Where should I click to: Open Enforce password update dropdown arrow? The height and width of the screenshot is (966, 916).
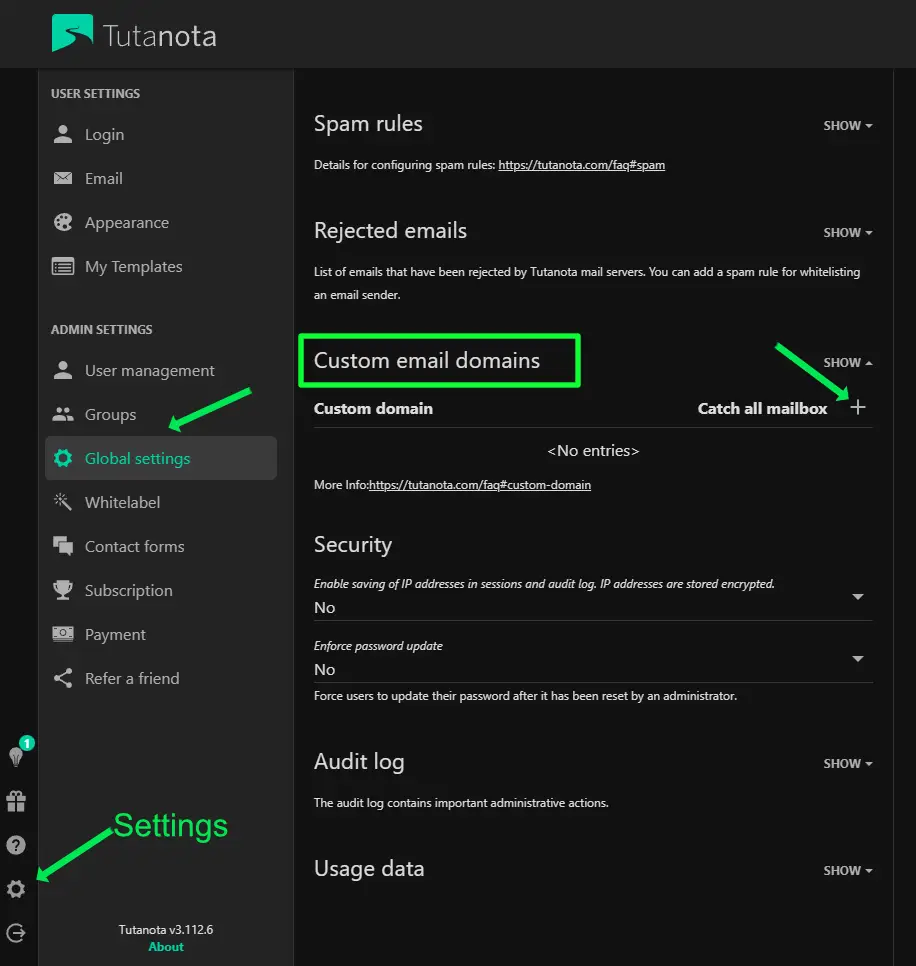(857, 659)
